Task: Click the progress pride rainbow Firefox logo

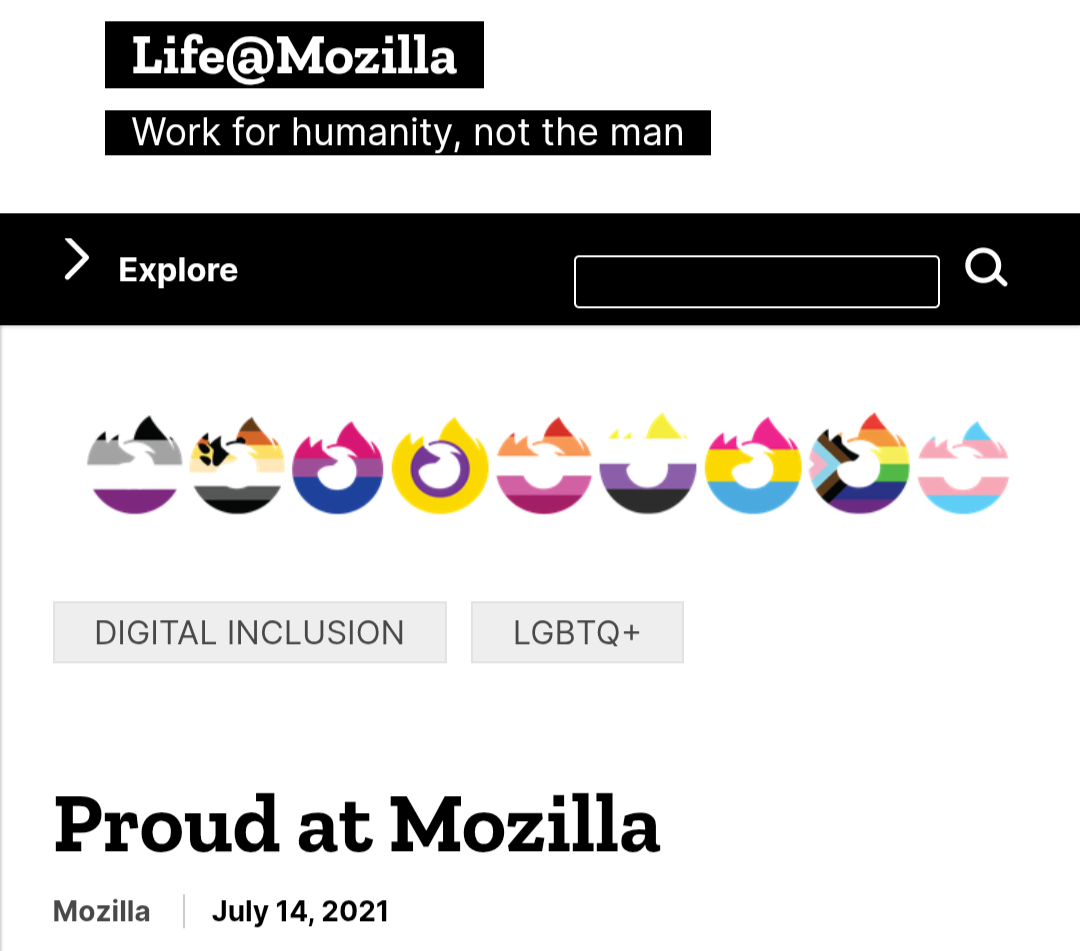Action: 859,465
